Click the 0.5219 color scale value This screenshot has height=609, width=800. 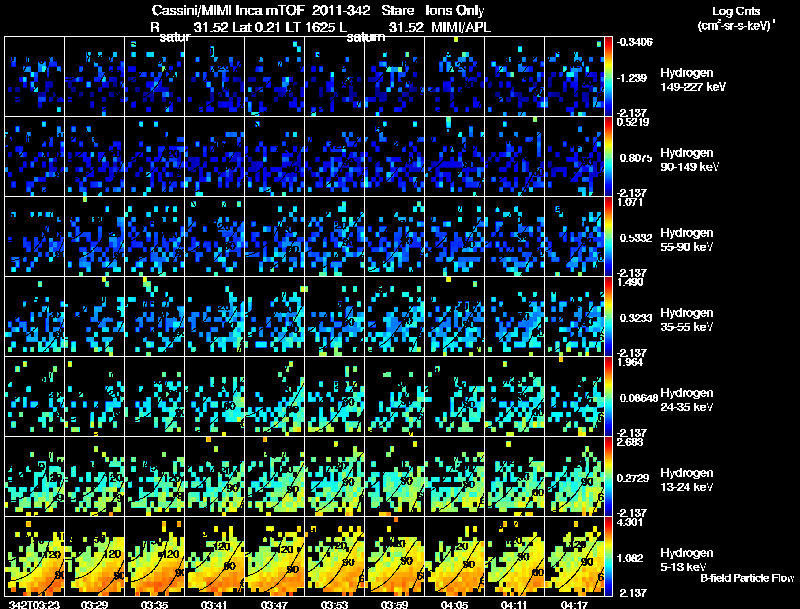pos(633,122)
